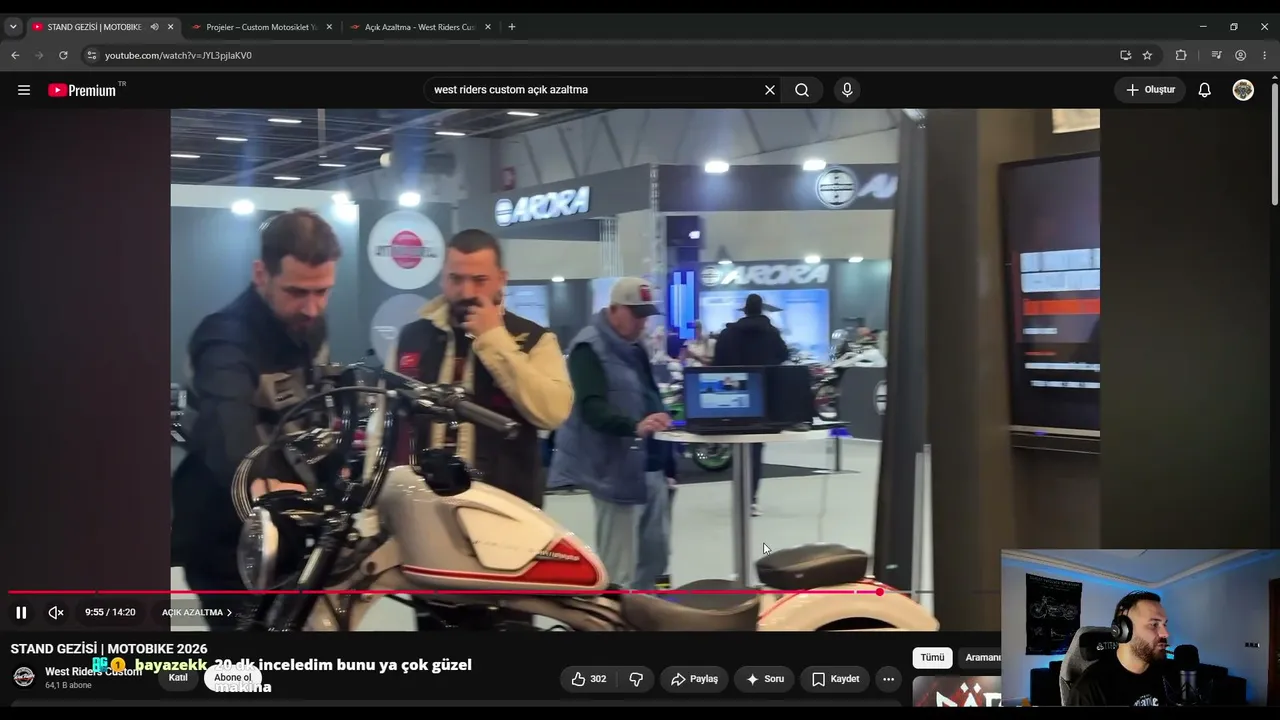Close the STAND GEZİSİ tab
The height and width of the screenshot is (720, 1280).
[x=170, y=27]
